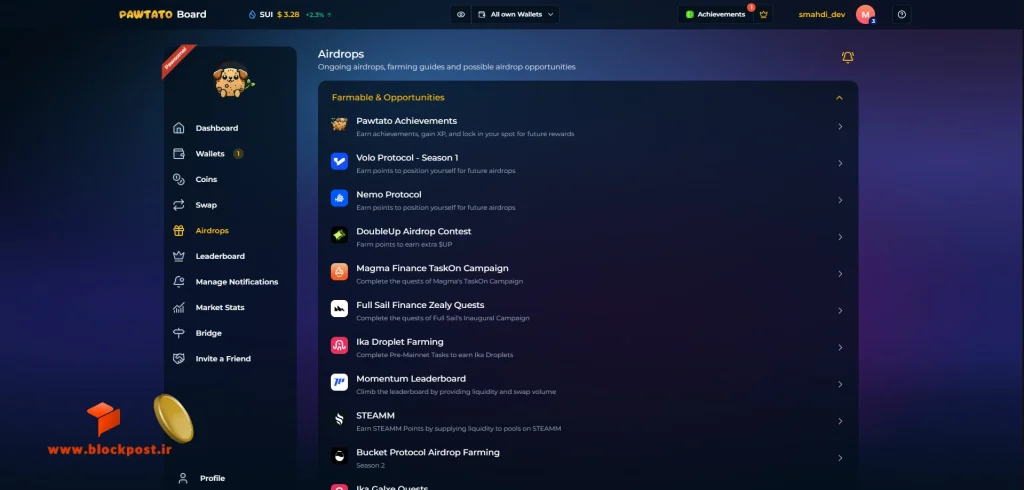Open Invite a Friend
Screen dimensions: 1024x490
tap(223, 359)
